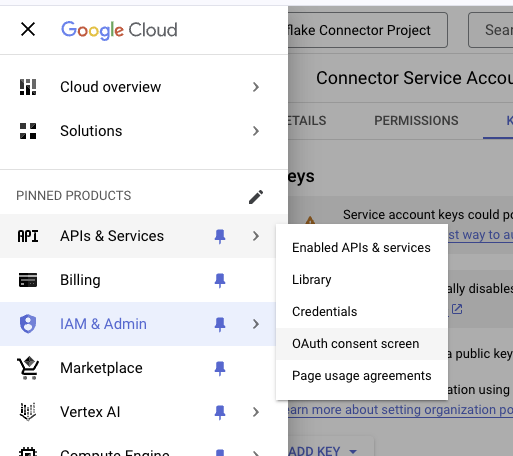
Task: Click the Billing credit card icon
Action: tap(28, 280)
